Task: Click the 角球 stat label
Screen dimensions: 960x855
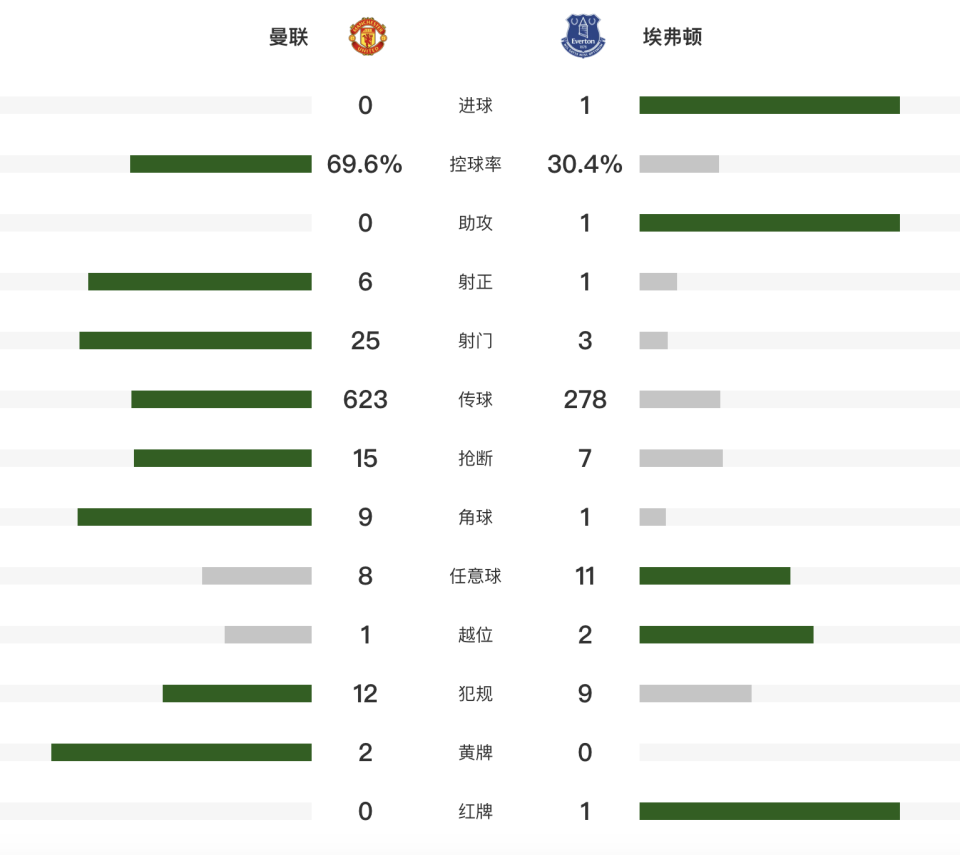Action: click(475, 517)
